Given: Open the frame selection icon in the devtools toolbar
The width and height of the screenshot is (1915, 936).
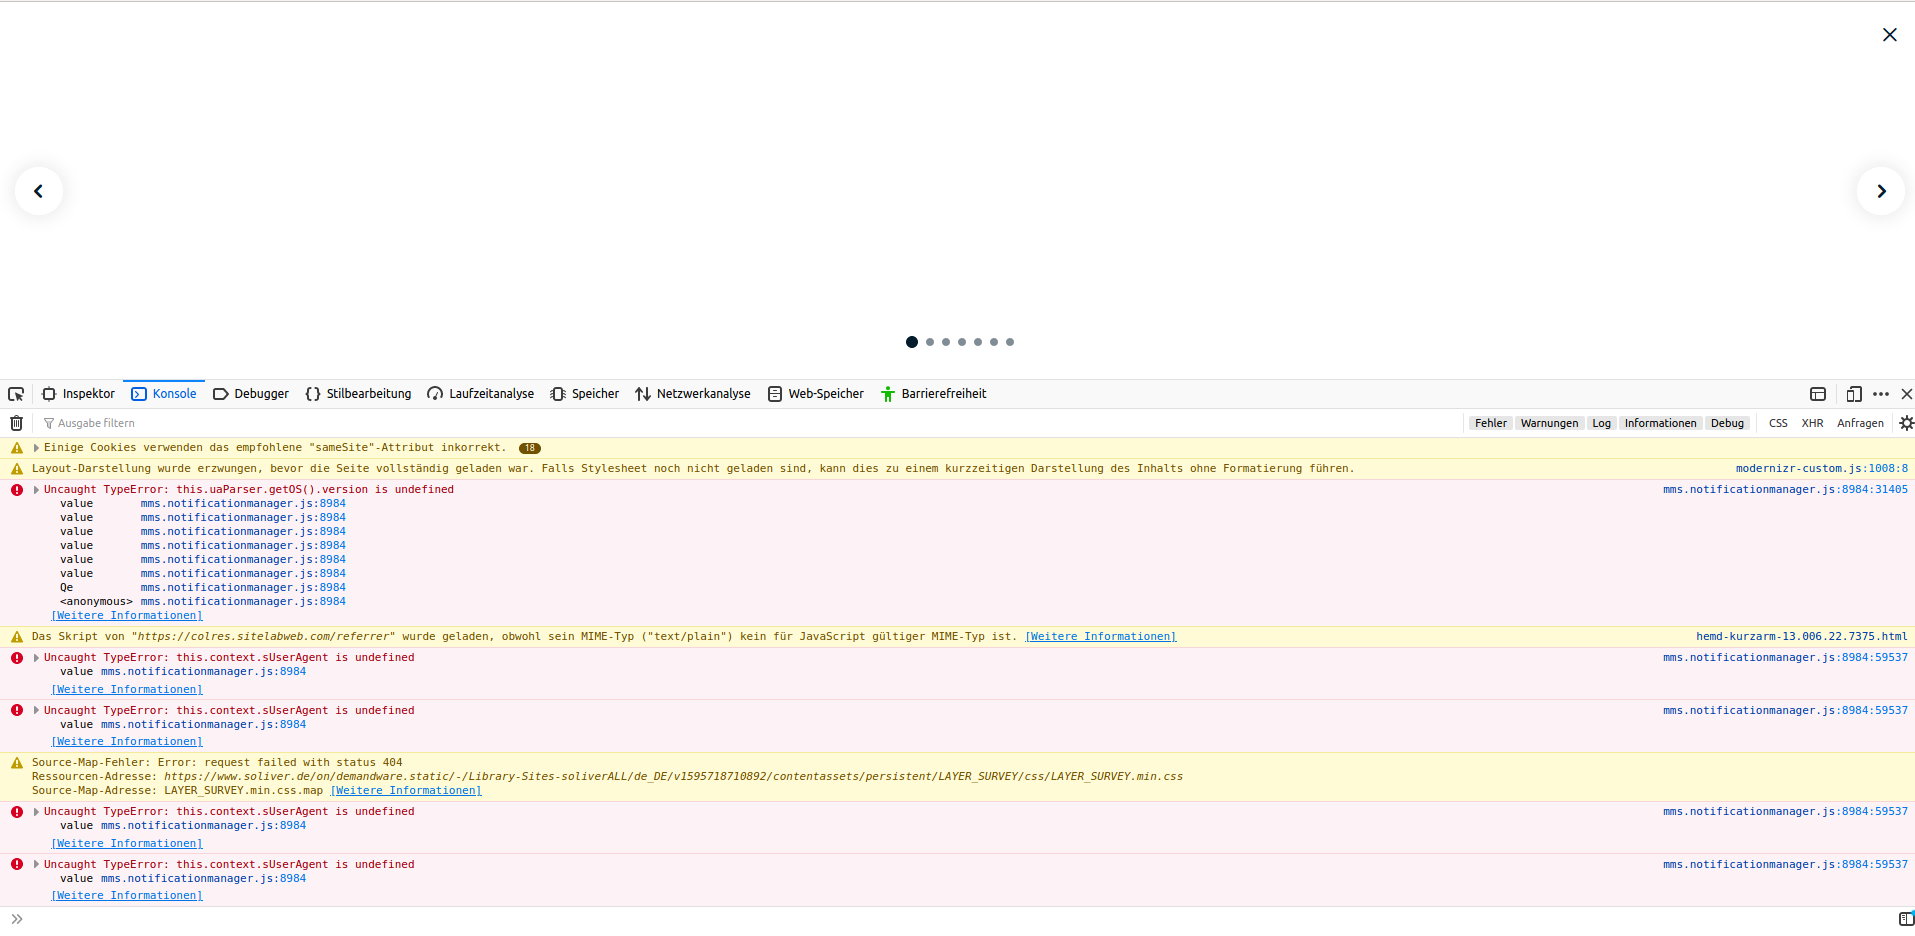Looking at the screenshot, I should point(1818,394).
